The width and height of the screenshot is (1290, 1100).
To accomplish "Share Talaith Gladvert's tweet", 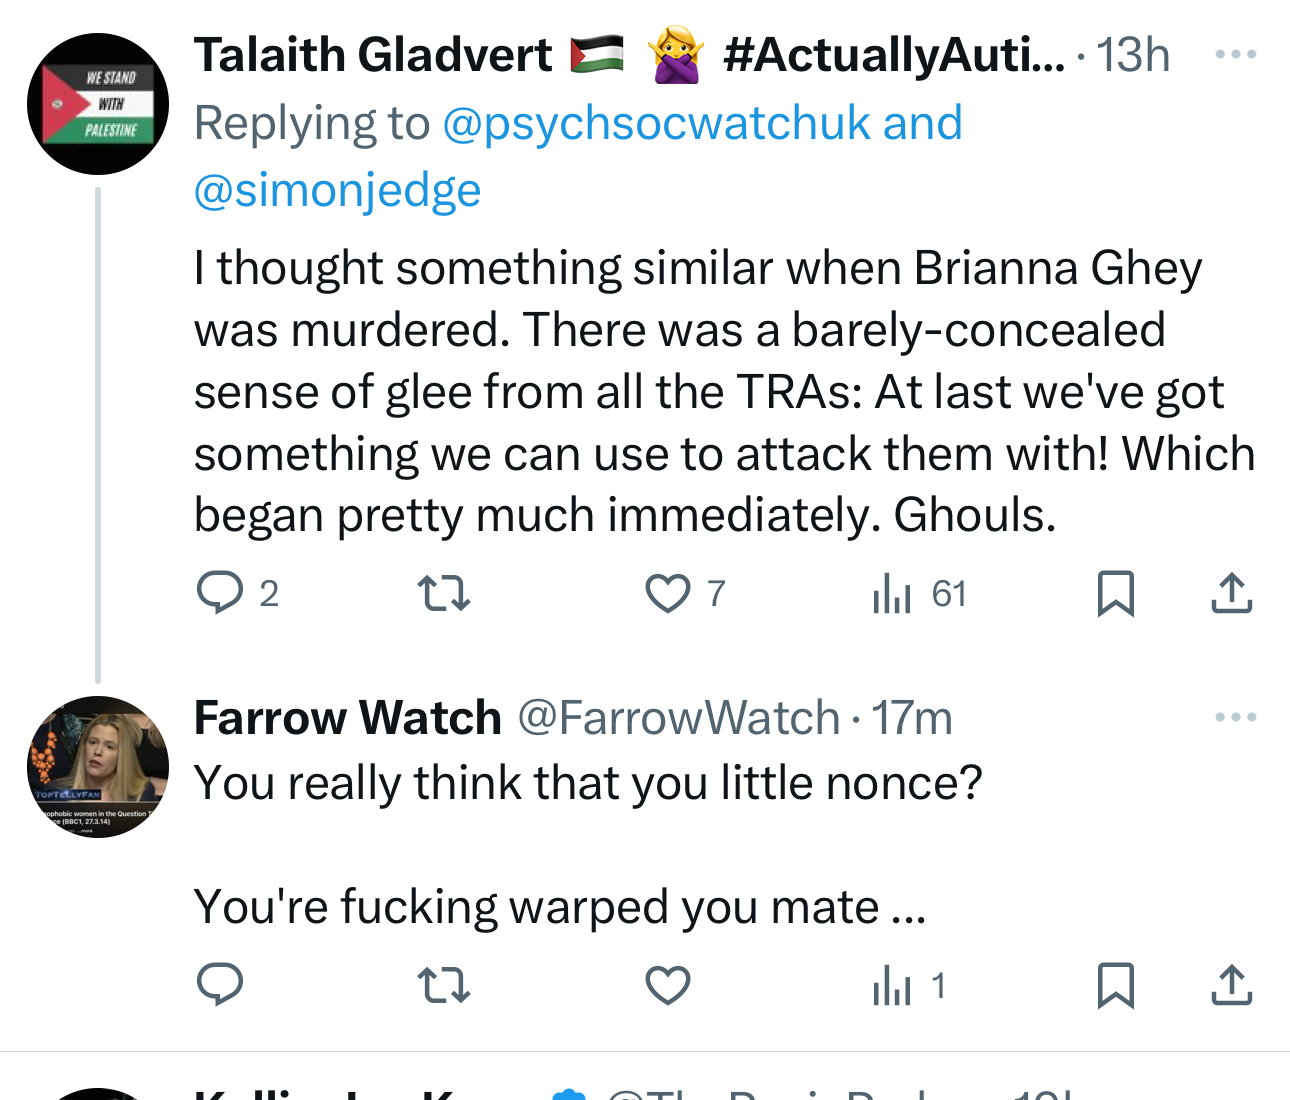I will point(1231,593).
